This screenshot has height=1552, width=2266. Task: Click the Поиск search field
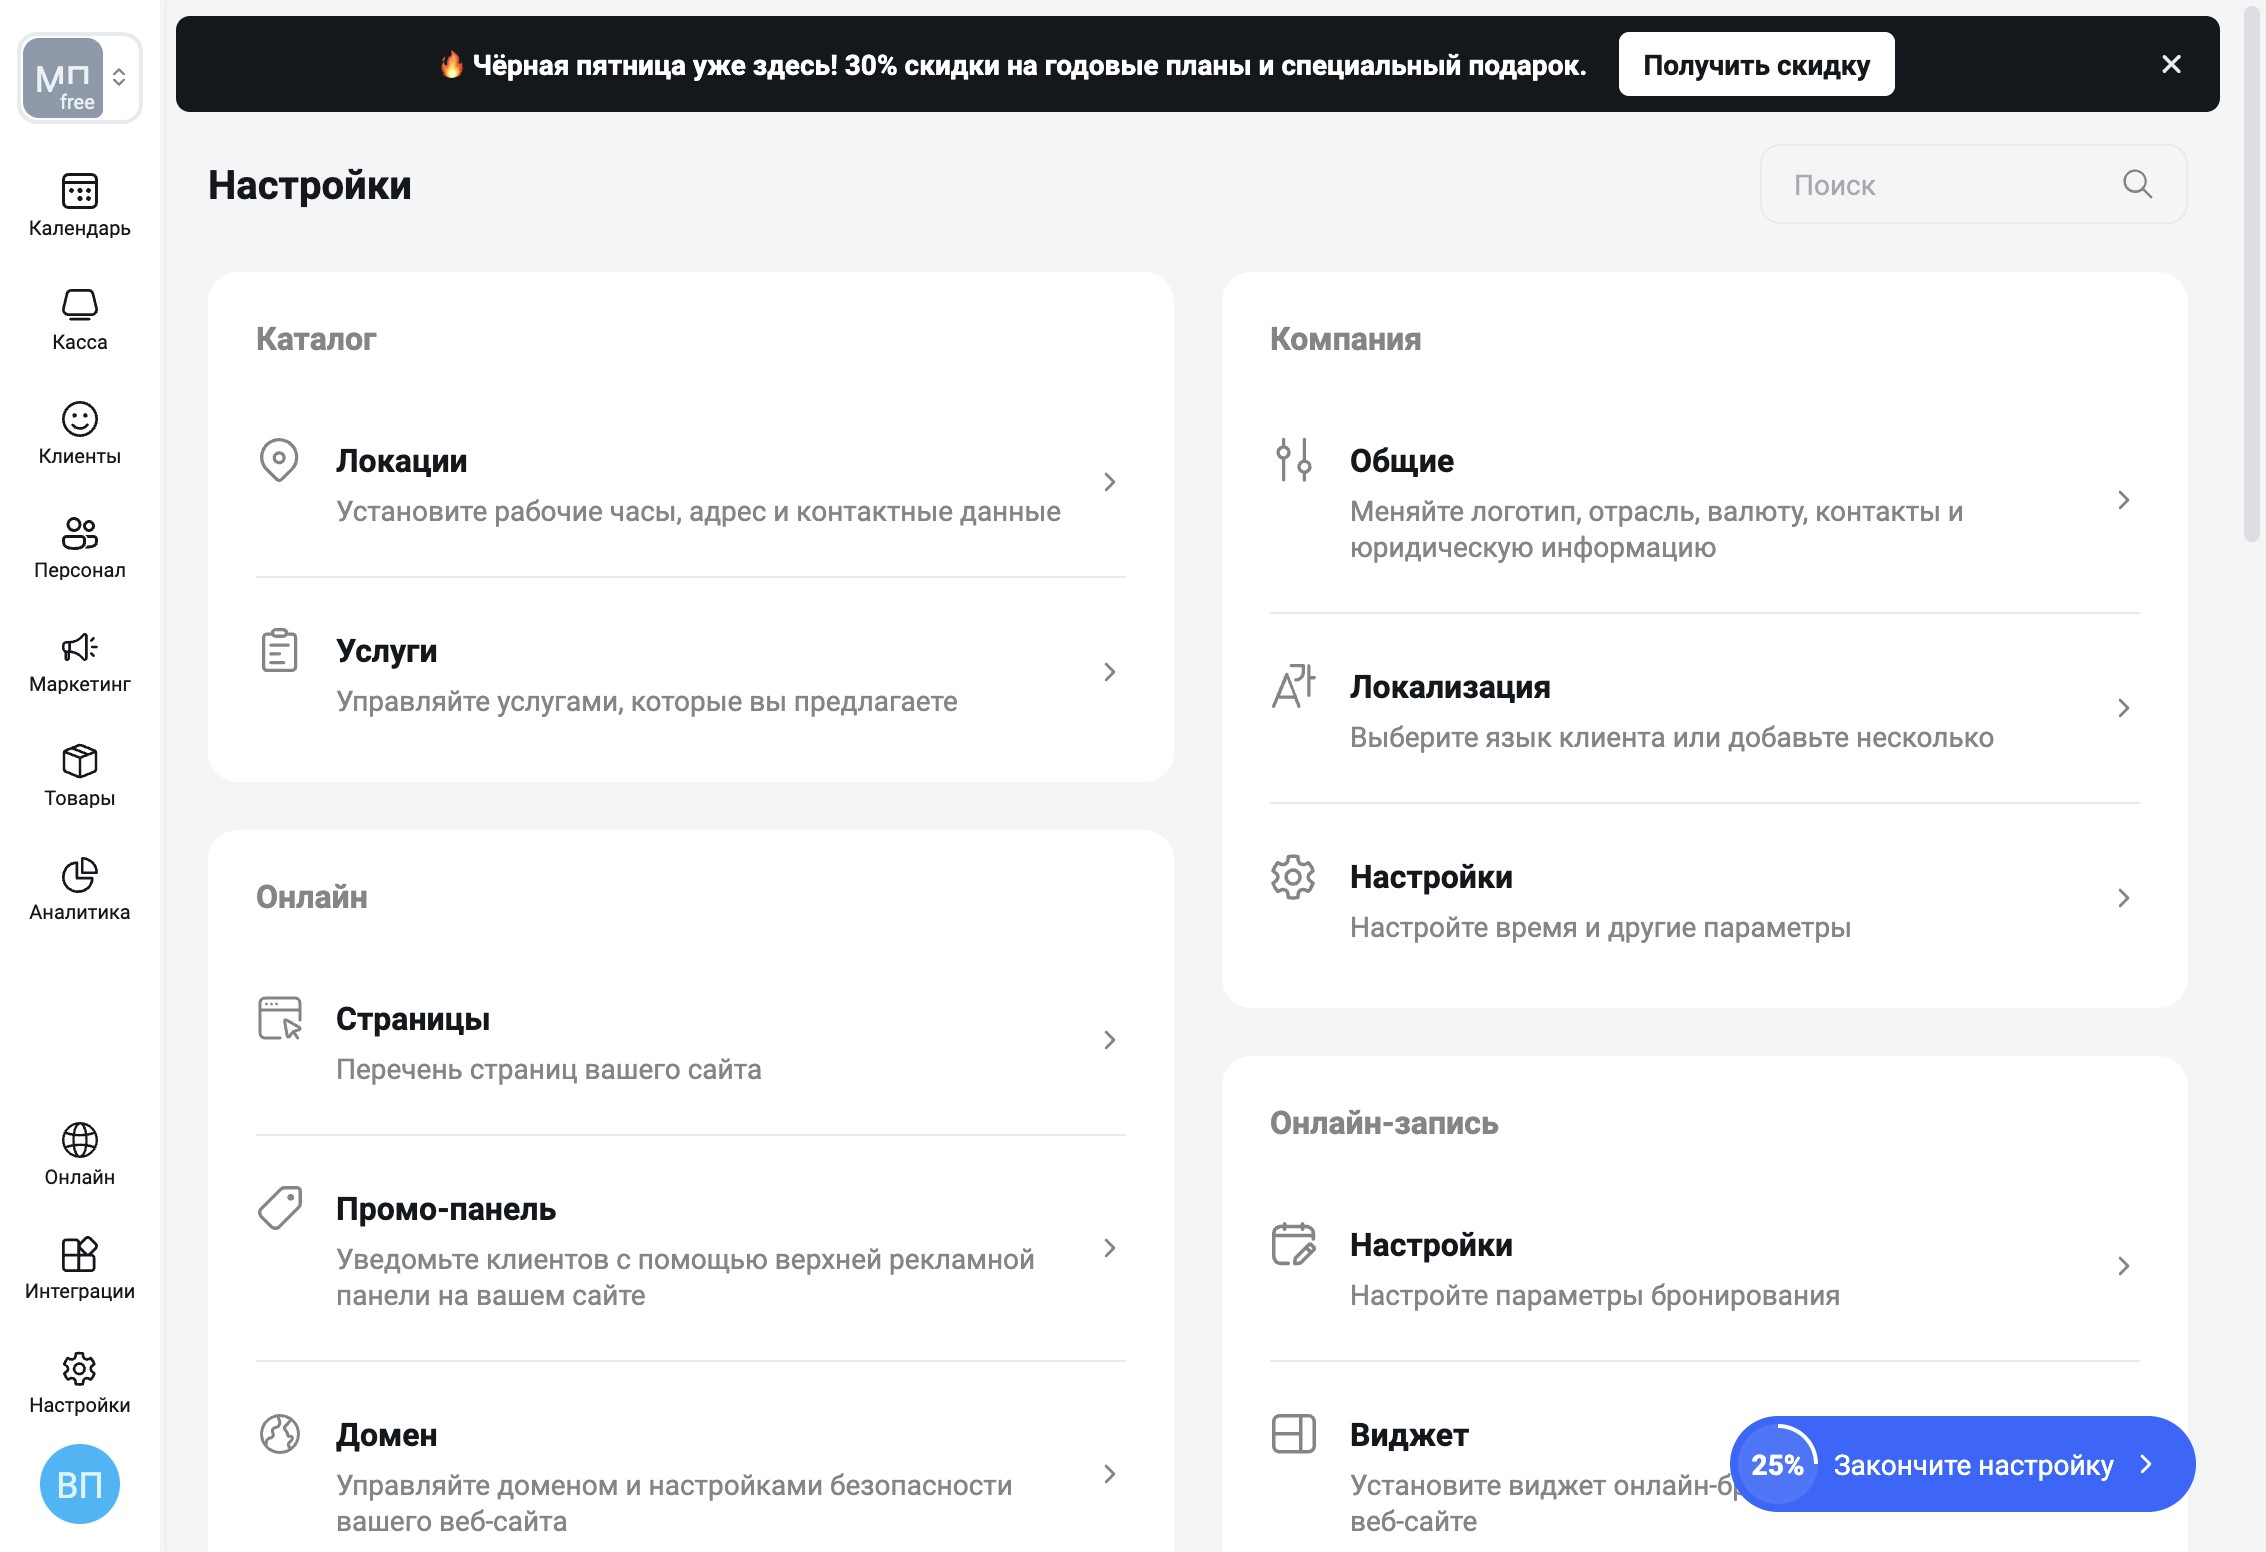click(x=1940, y=185)
